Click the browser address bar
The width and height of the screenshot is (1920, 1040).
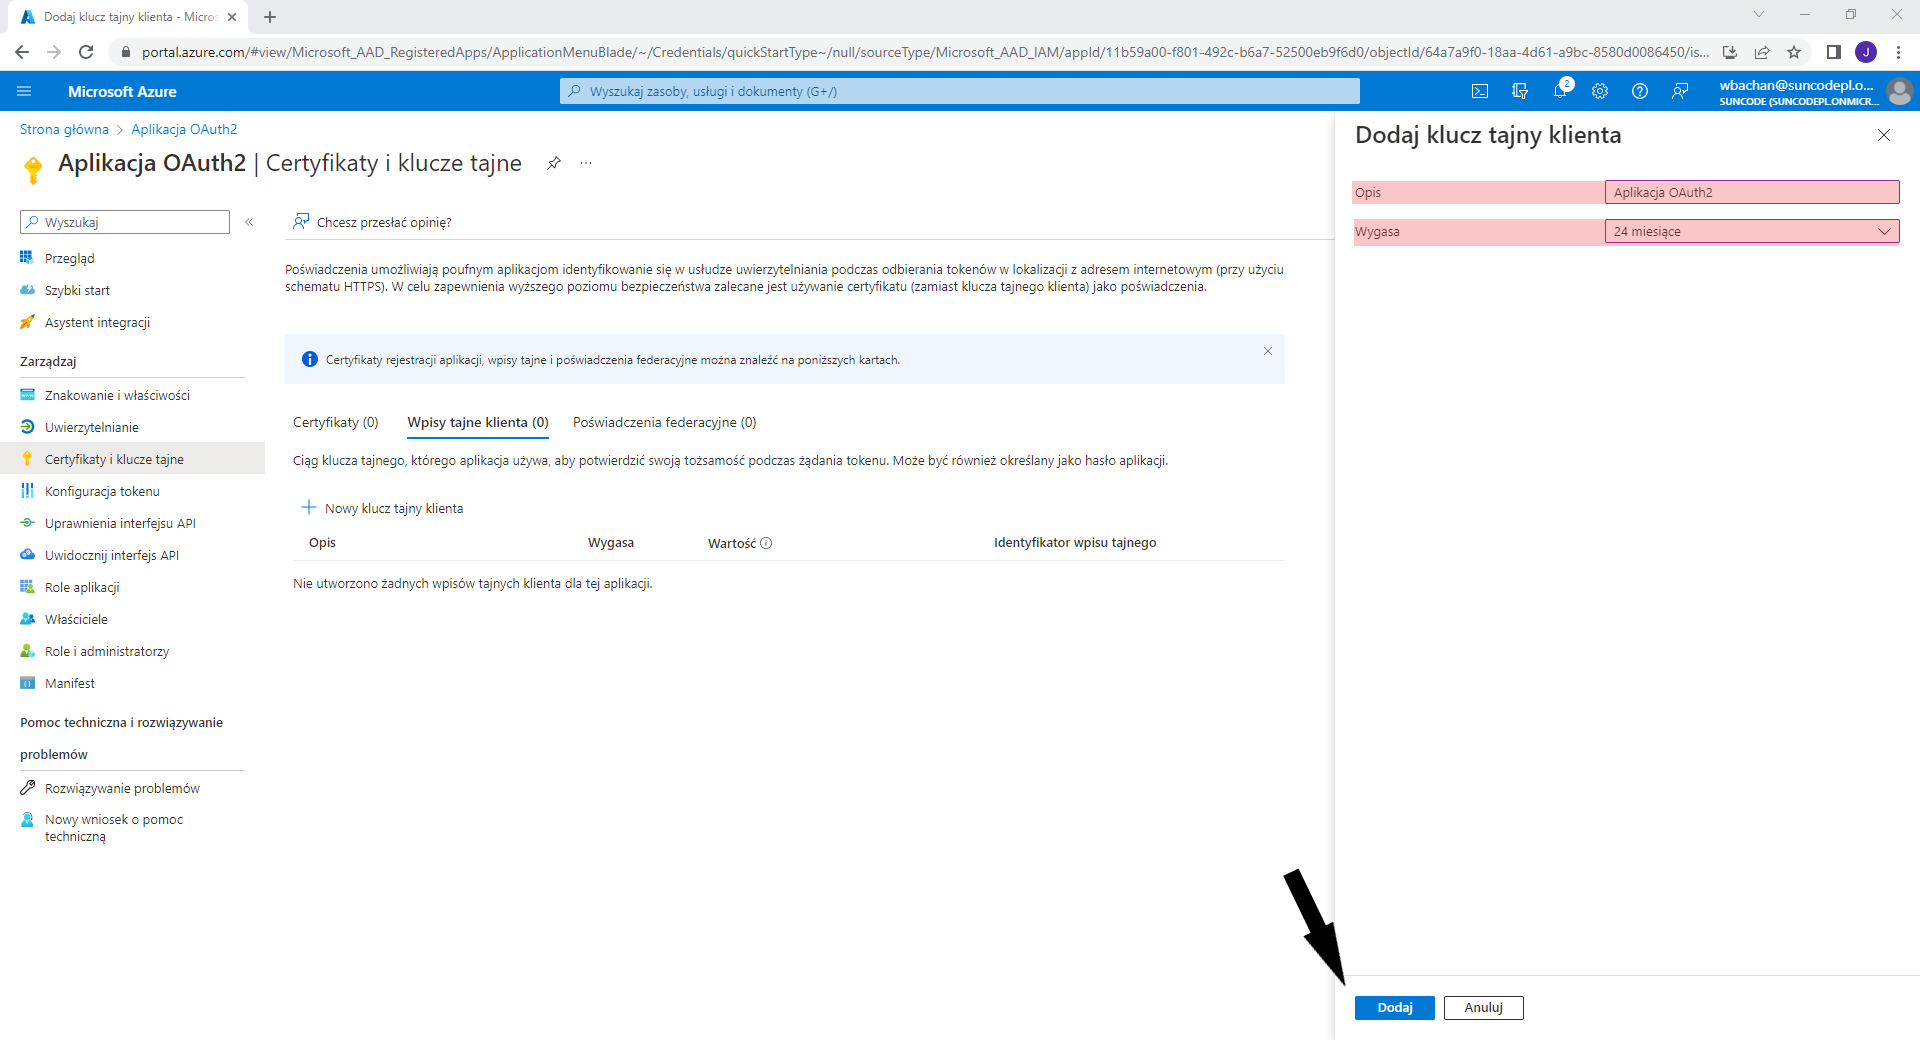pos(925,52)
